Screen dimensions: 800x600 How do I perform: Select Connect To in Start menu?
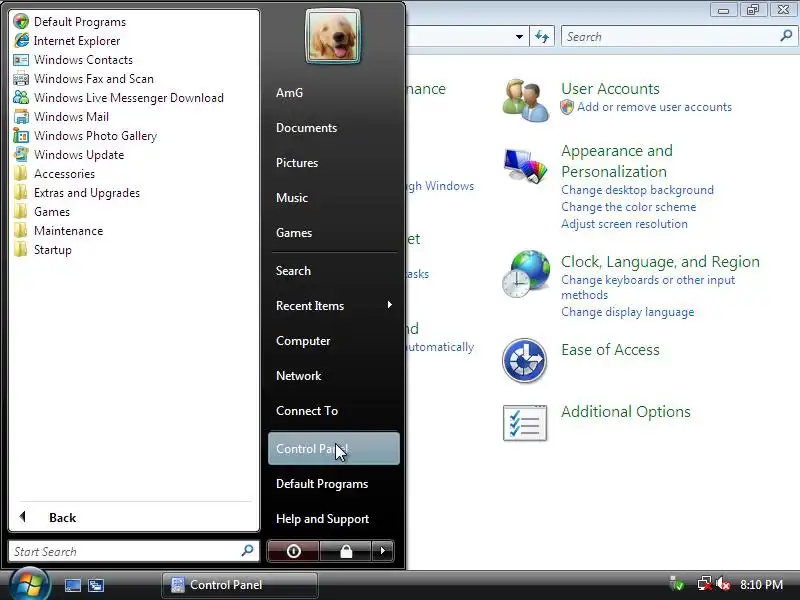click(307, 411)
